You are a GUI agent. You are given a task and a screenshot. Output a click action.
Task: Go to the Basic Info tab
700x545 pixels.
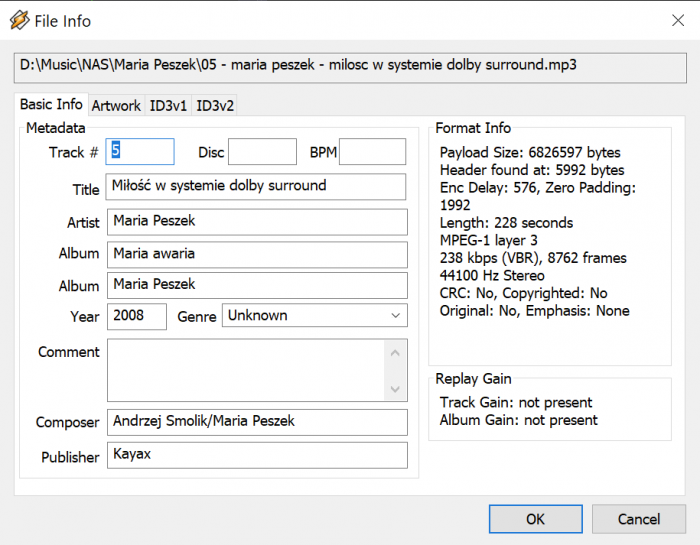(x=51, y=104)
